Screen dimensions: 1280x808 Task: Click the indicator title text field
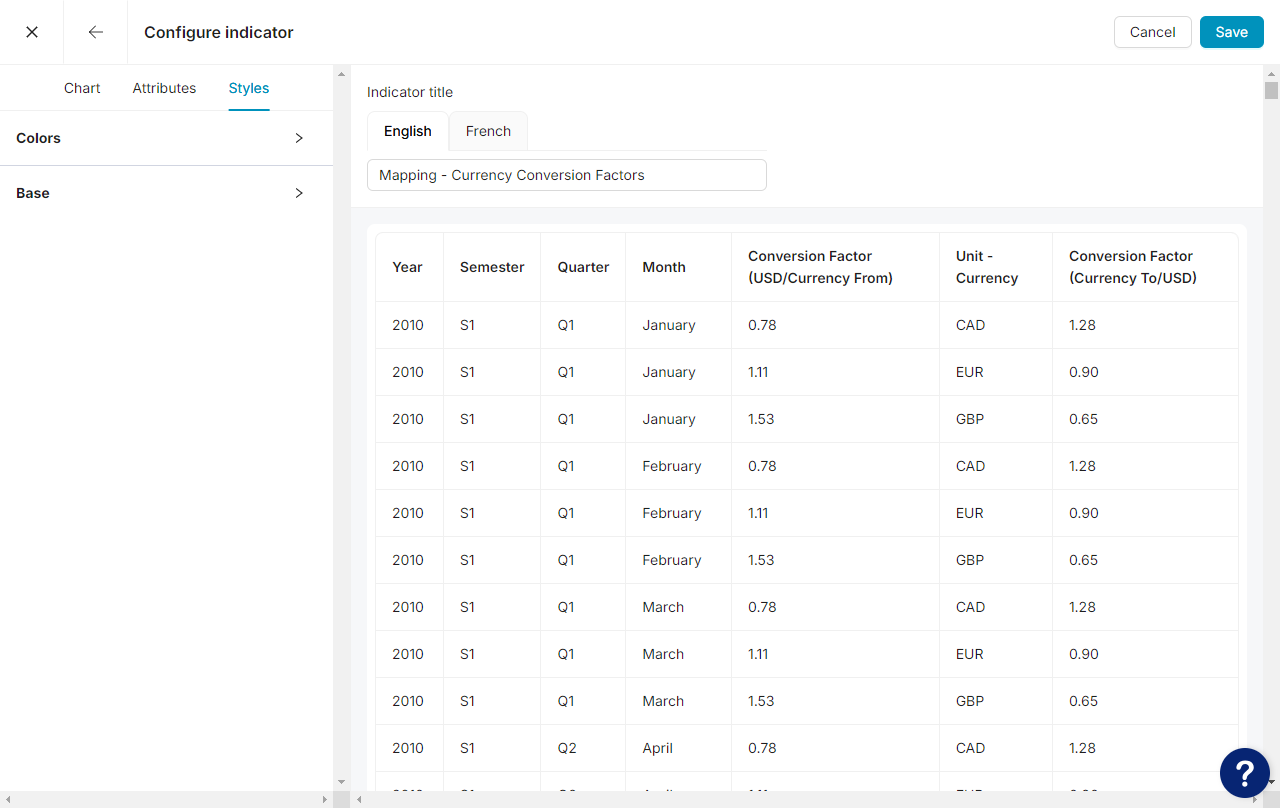pyautogui.click(x=566, y=174)
